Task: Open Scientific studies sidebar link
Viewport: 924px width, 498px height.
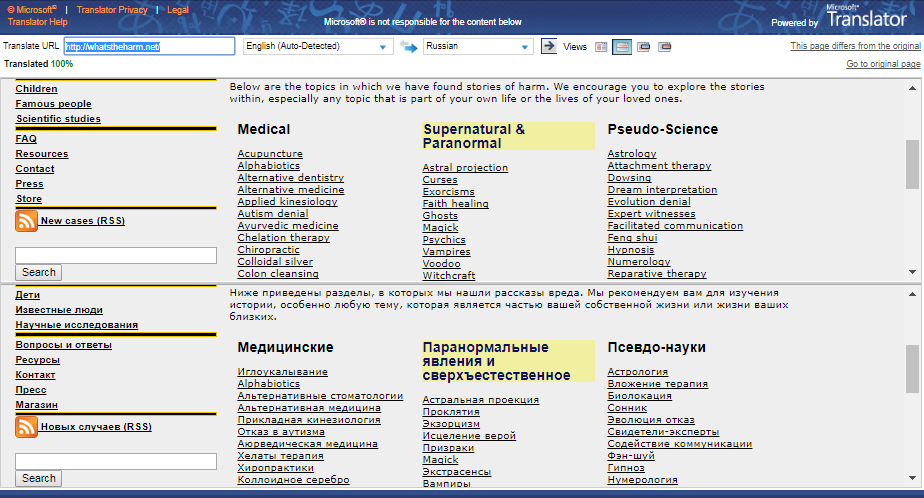Action: click(58, 119)
